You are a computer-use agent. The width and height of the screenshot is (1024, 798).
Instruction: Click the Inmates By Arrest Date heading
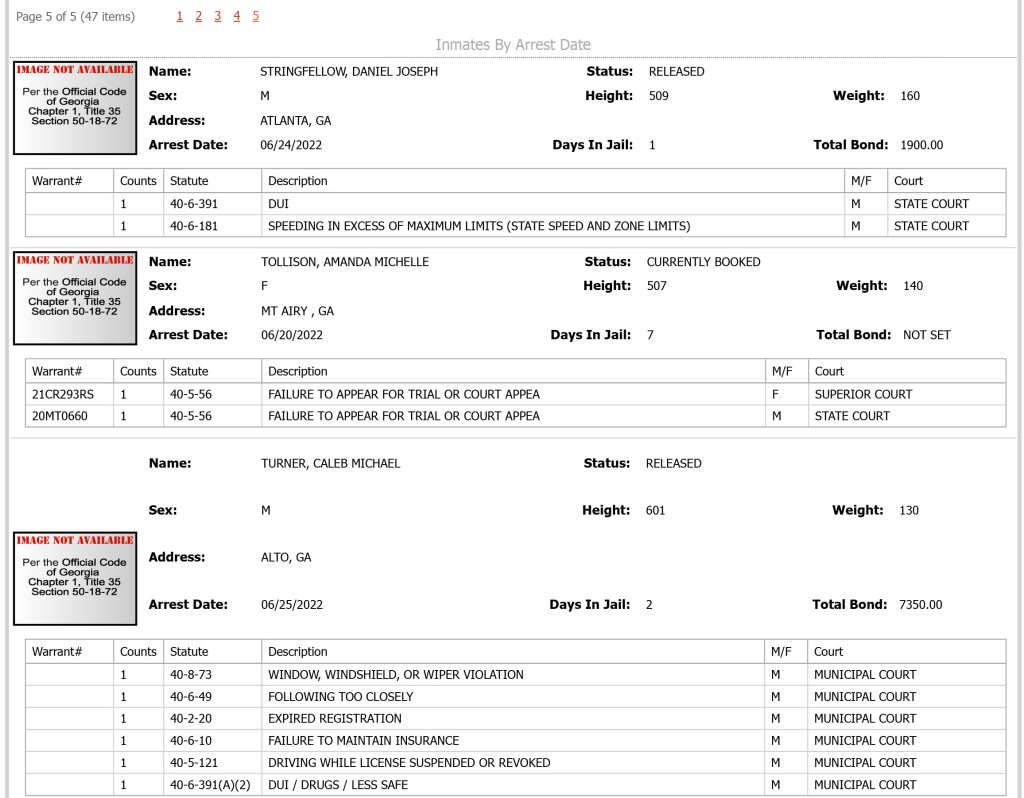[513, 44]
